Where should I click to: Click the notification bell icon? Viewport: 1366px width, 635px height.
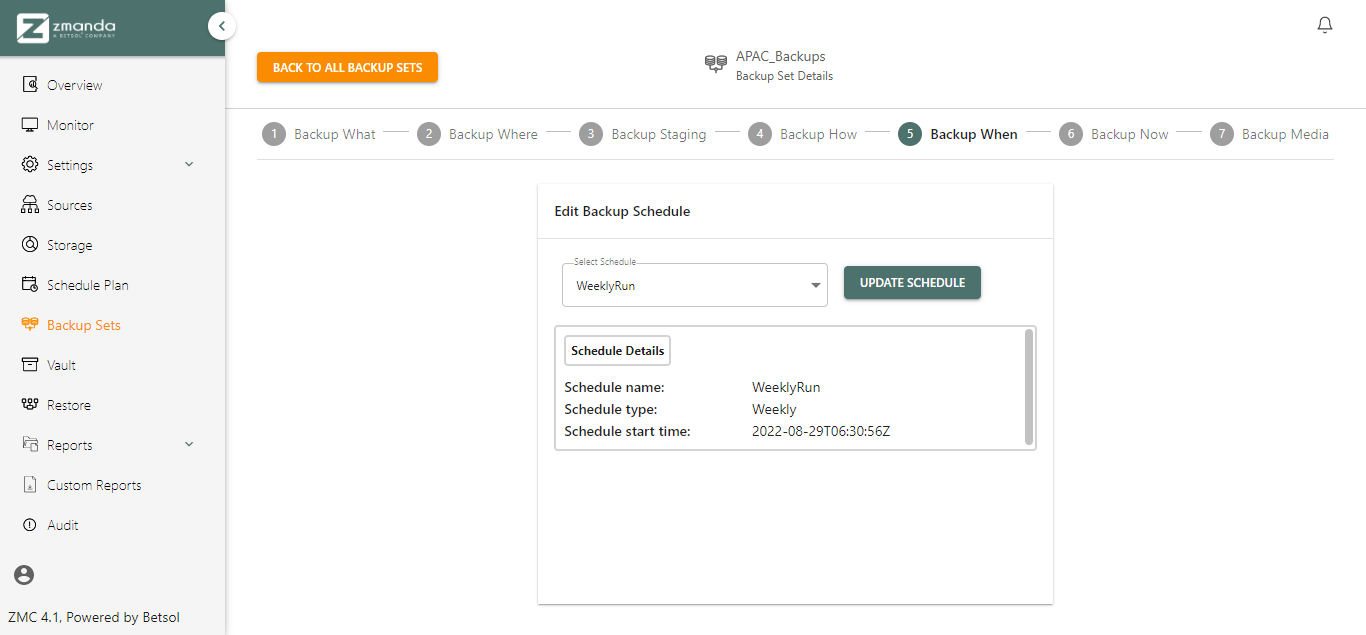[x=1325, y=25]
